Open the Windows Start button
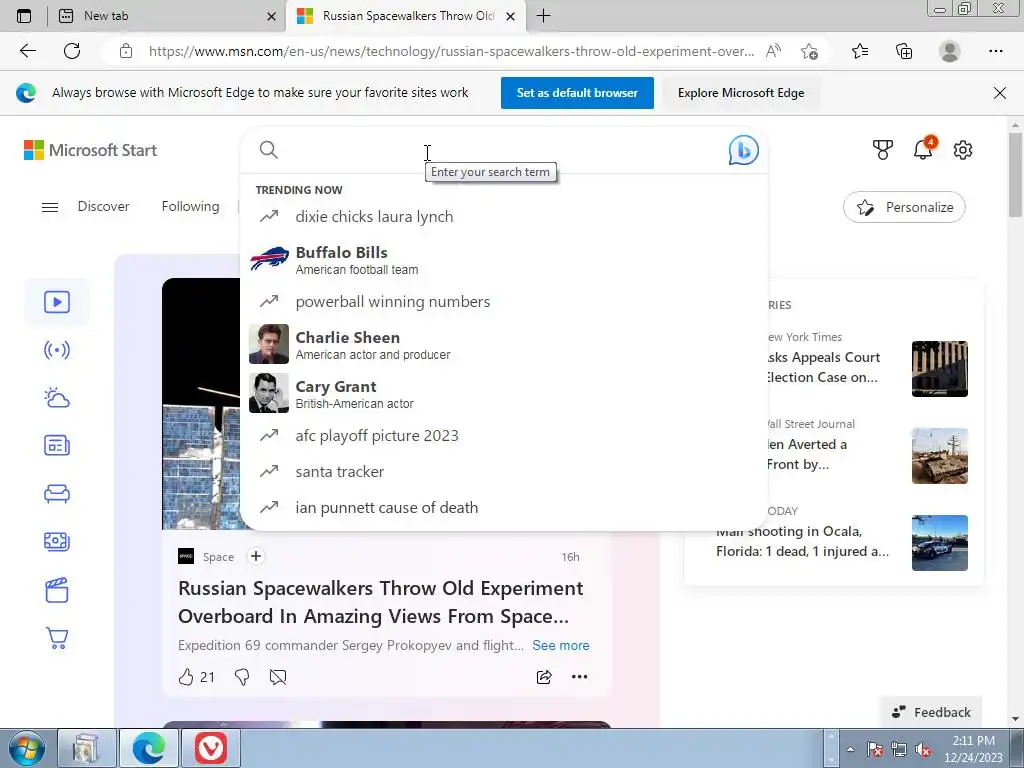 coord(26,748)
